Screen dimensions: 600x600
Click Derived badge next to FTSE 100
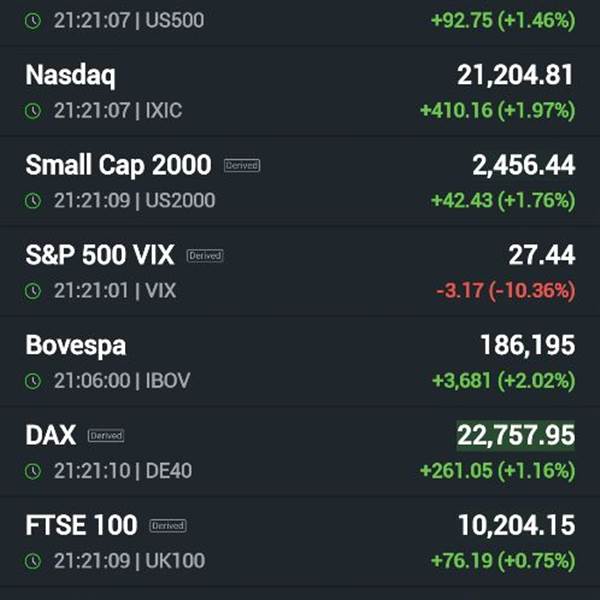tap(168, 525)
